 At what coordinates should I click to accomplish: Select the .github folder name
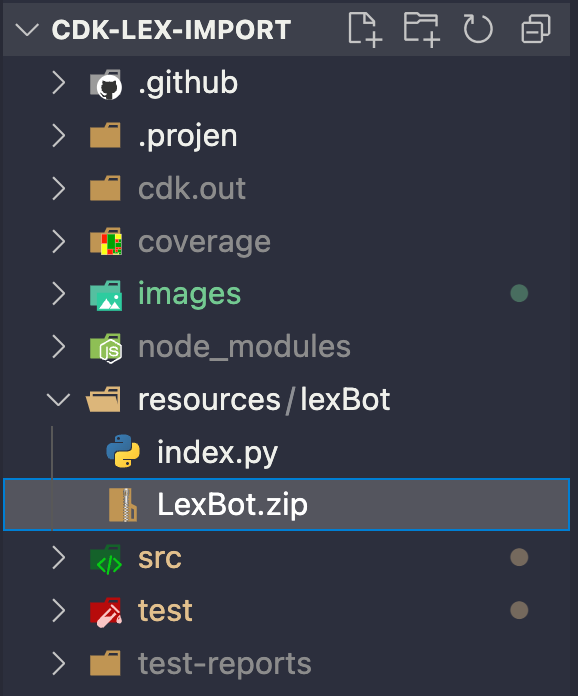click(188, 83)
